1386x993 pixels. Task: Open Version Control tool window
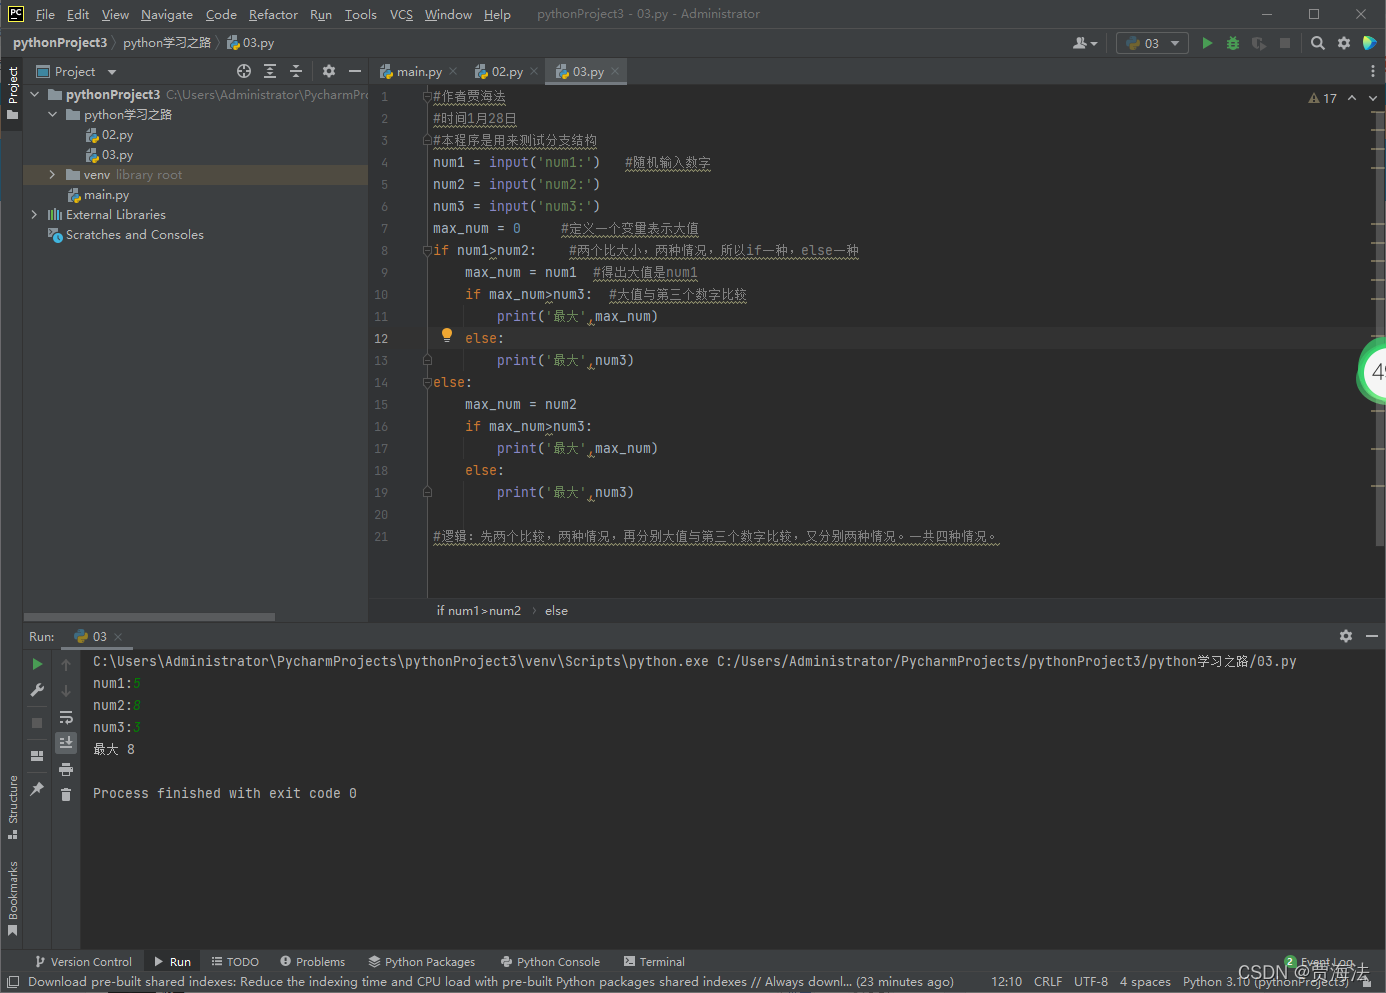coord(83,961)
